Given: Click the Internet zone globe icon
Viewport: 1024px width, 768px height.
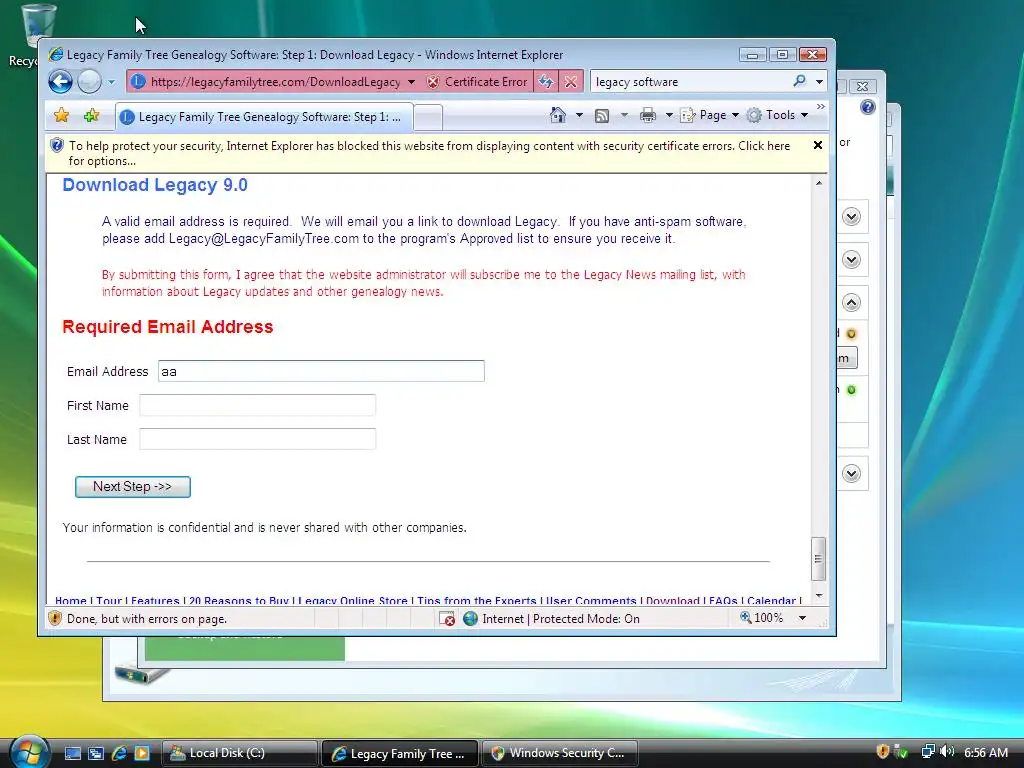Looking at the screenshot, I should (x=470, y=618).
